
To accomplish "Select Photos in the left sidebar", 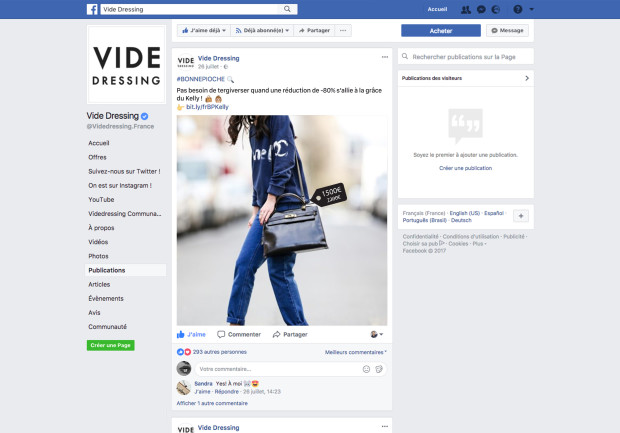I will click(x=98, y=256).
